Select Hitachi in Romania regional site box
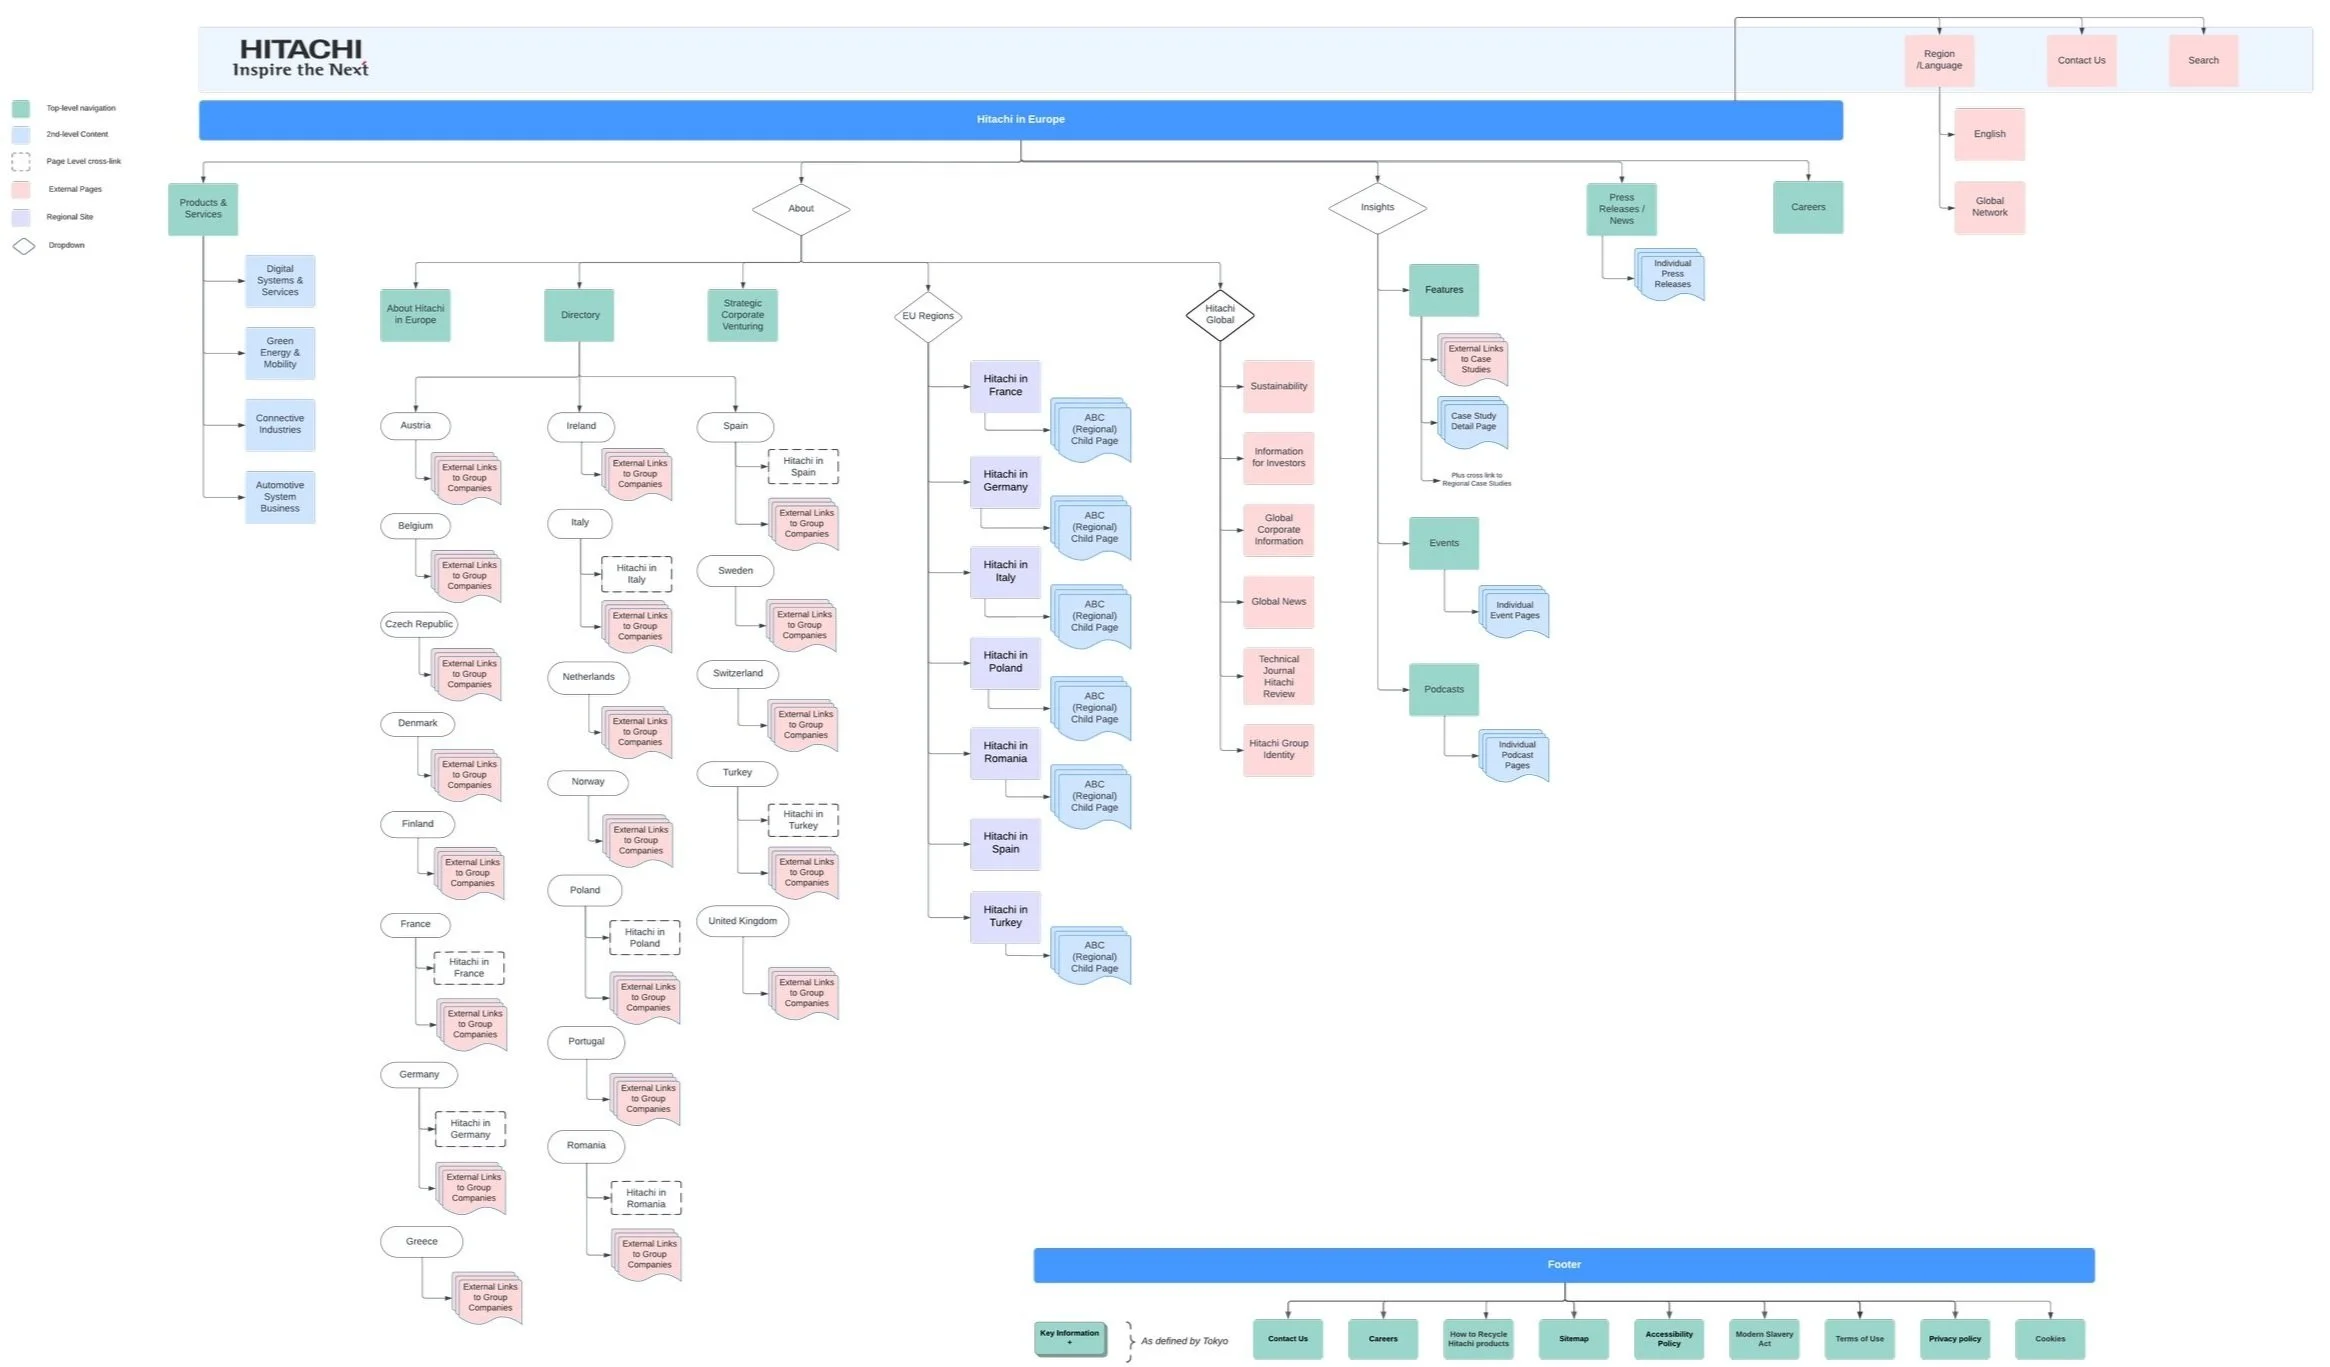2330x1367 pixels. click(1005, 753)
